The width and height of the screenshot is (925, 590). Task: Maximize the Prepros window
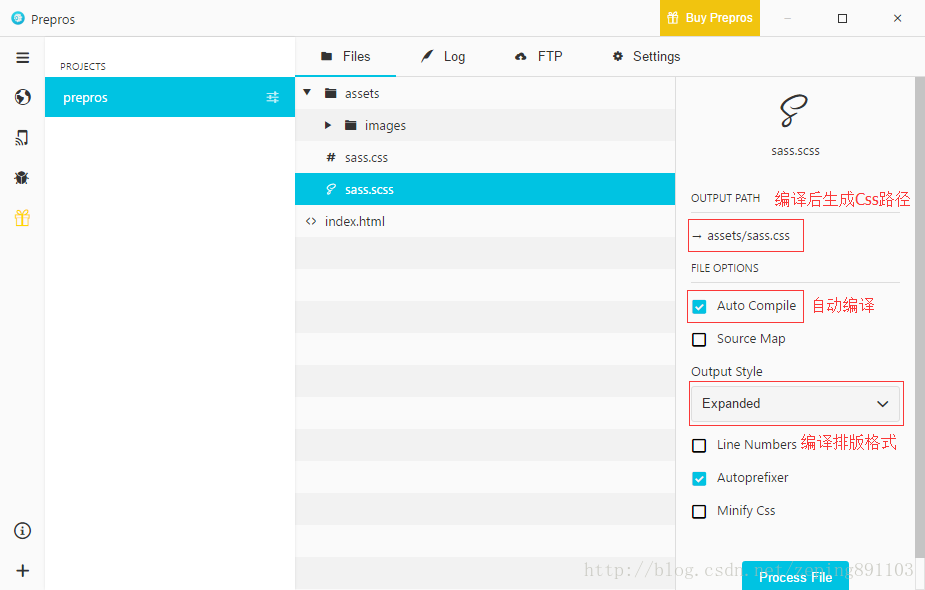[842, 18]
